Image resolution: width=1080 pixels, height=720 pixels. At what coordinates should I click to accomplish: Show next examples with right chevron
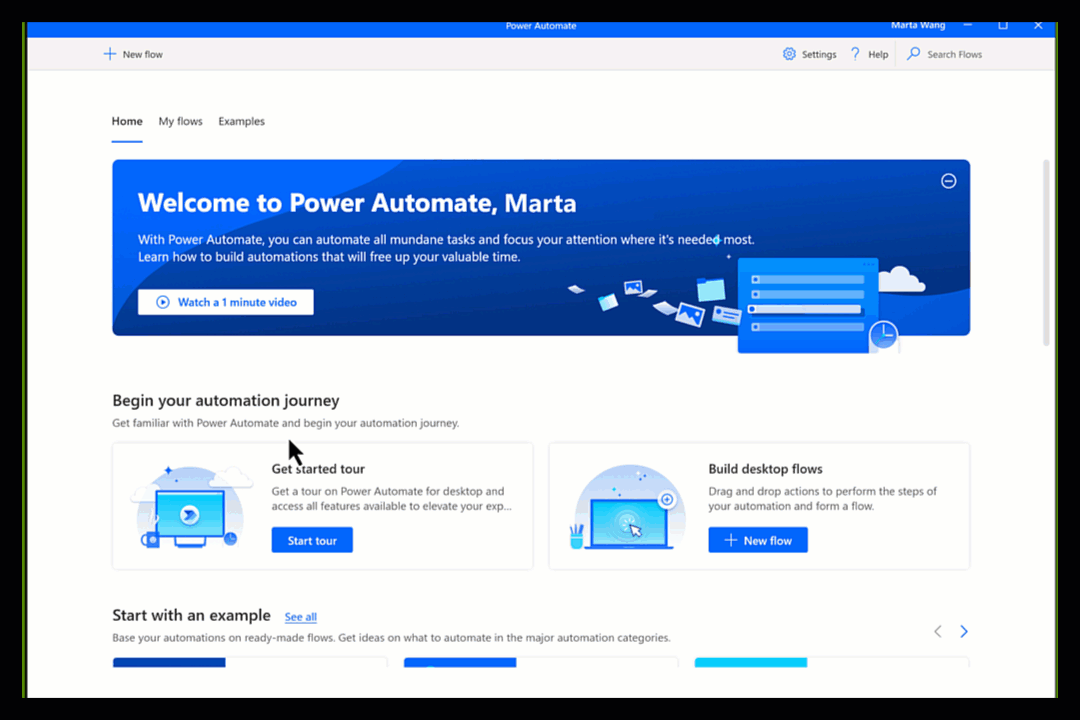(x=964, y=631)
